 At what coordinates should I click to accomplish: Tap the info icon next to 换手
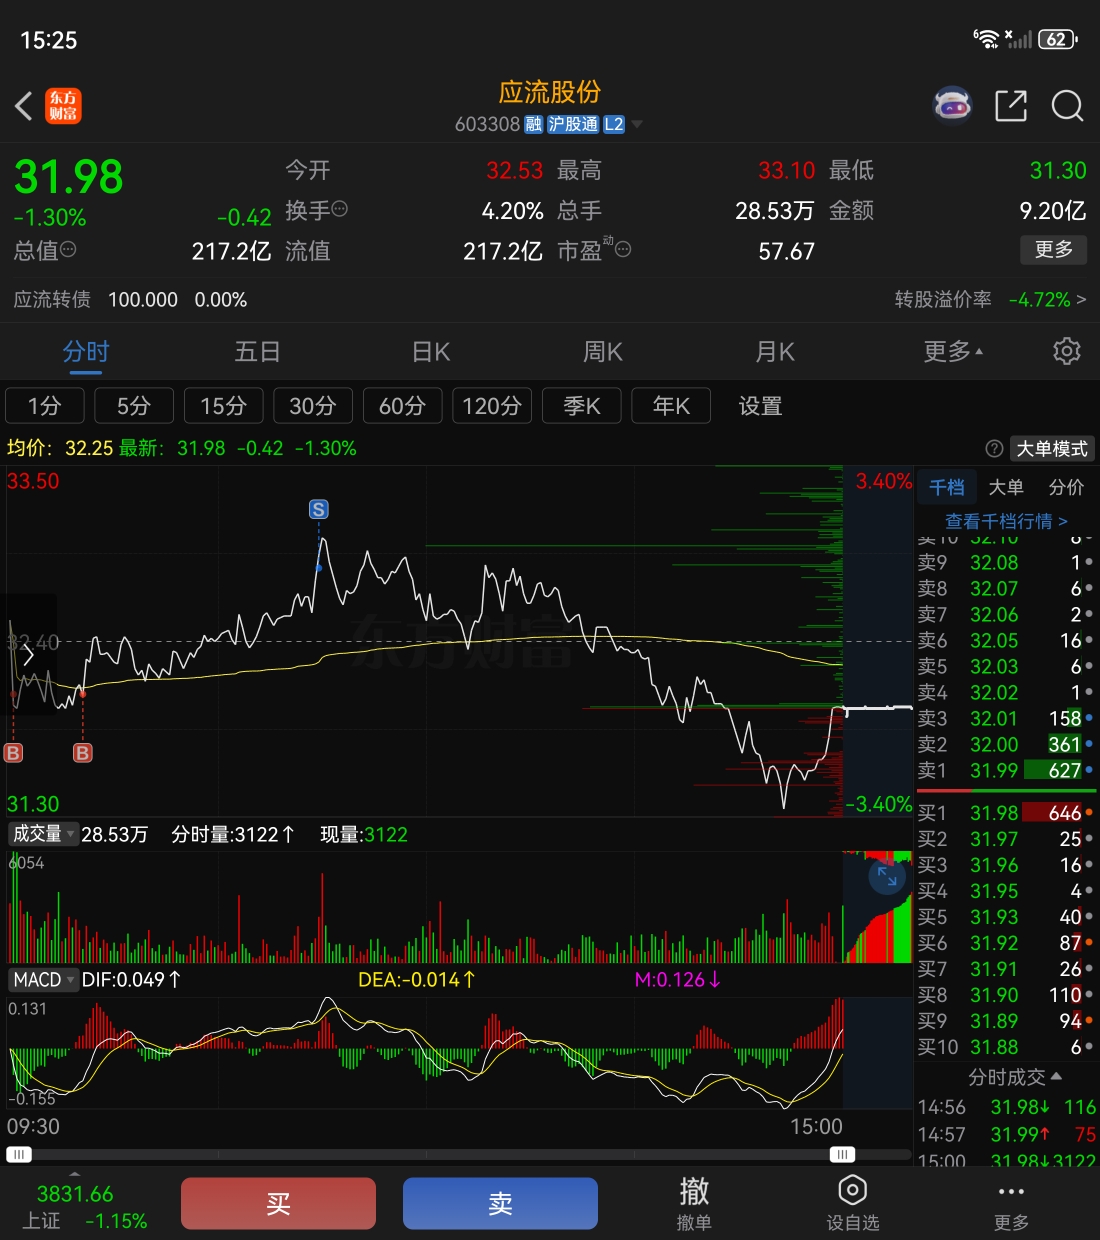coord(340,209)
